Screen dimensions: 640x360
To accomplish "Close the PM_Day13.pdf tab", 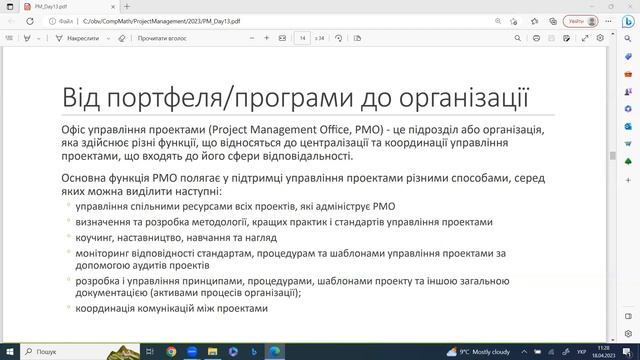I will click(x=113, y=7).
